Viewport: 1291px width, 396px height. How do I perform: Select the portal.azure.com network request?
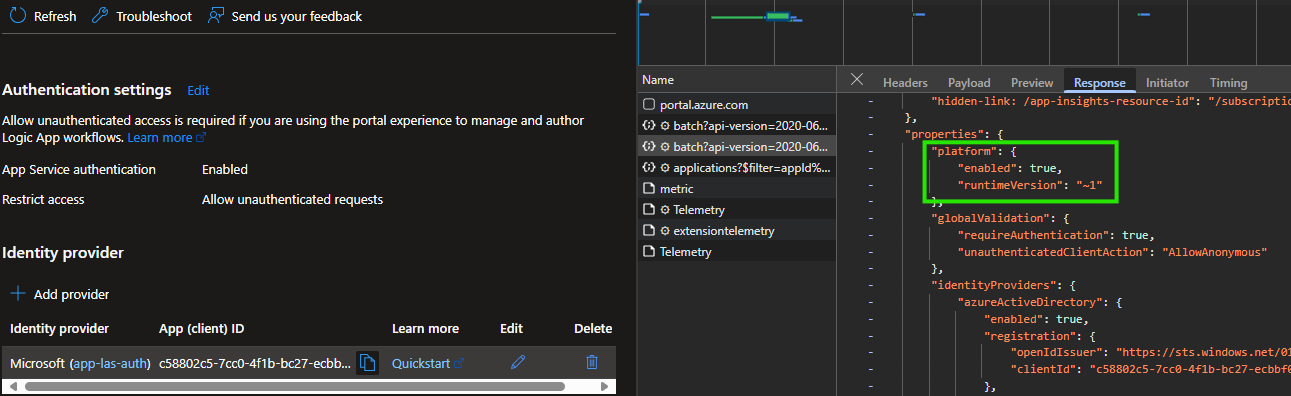pos(736,104)
